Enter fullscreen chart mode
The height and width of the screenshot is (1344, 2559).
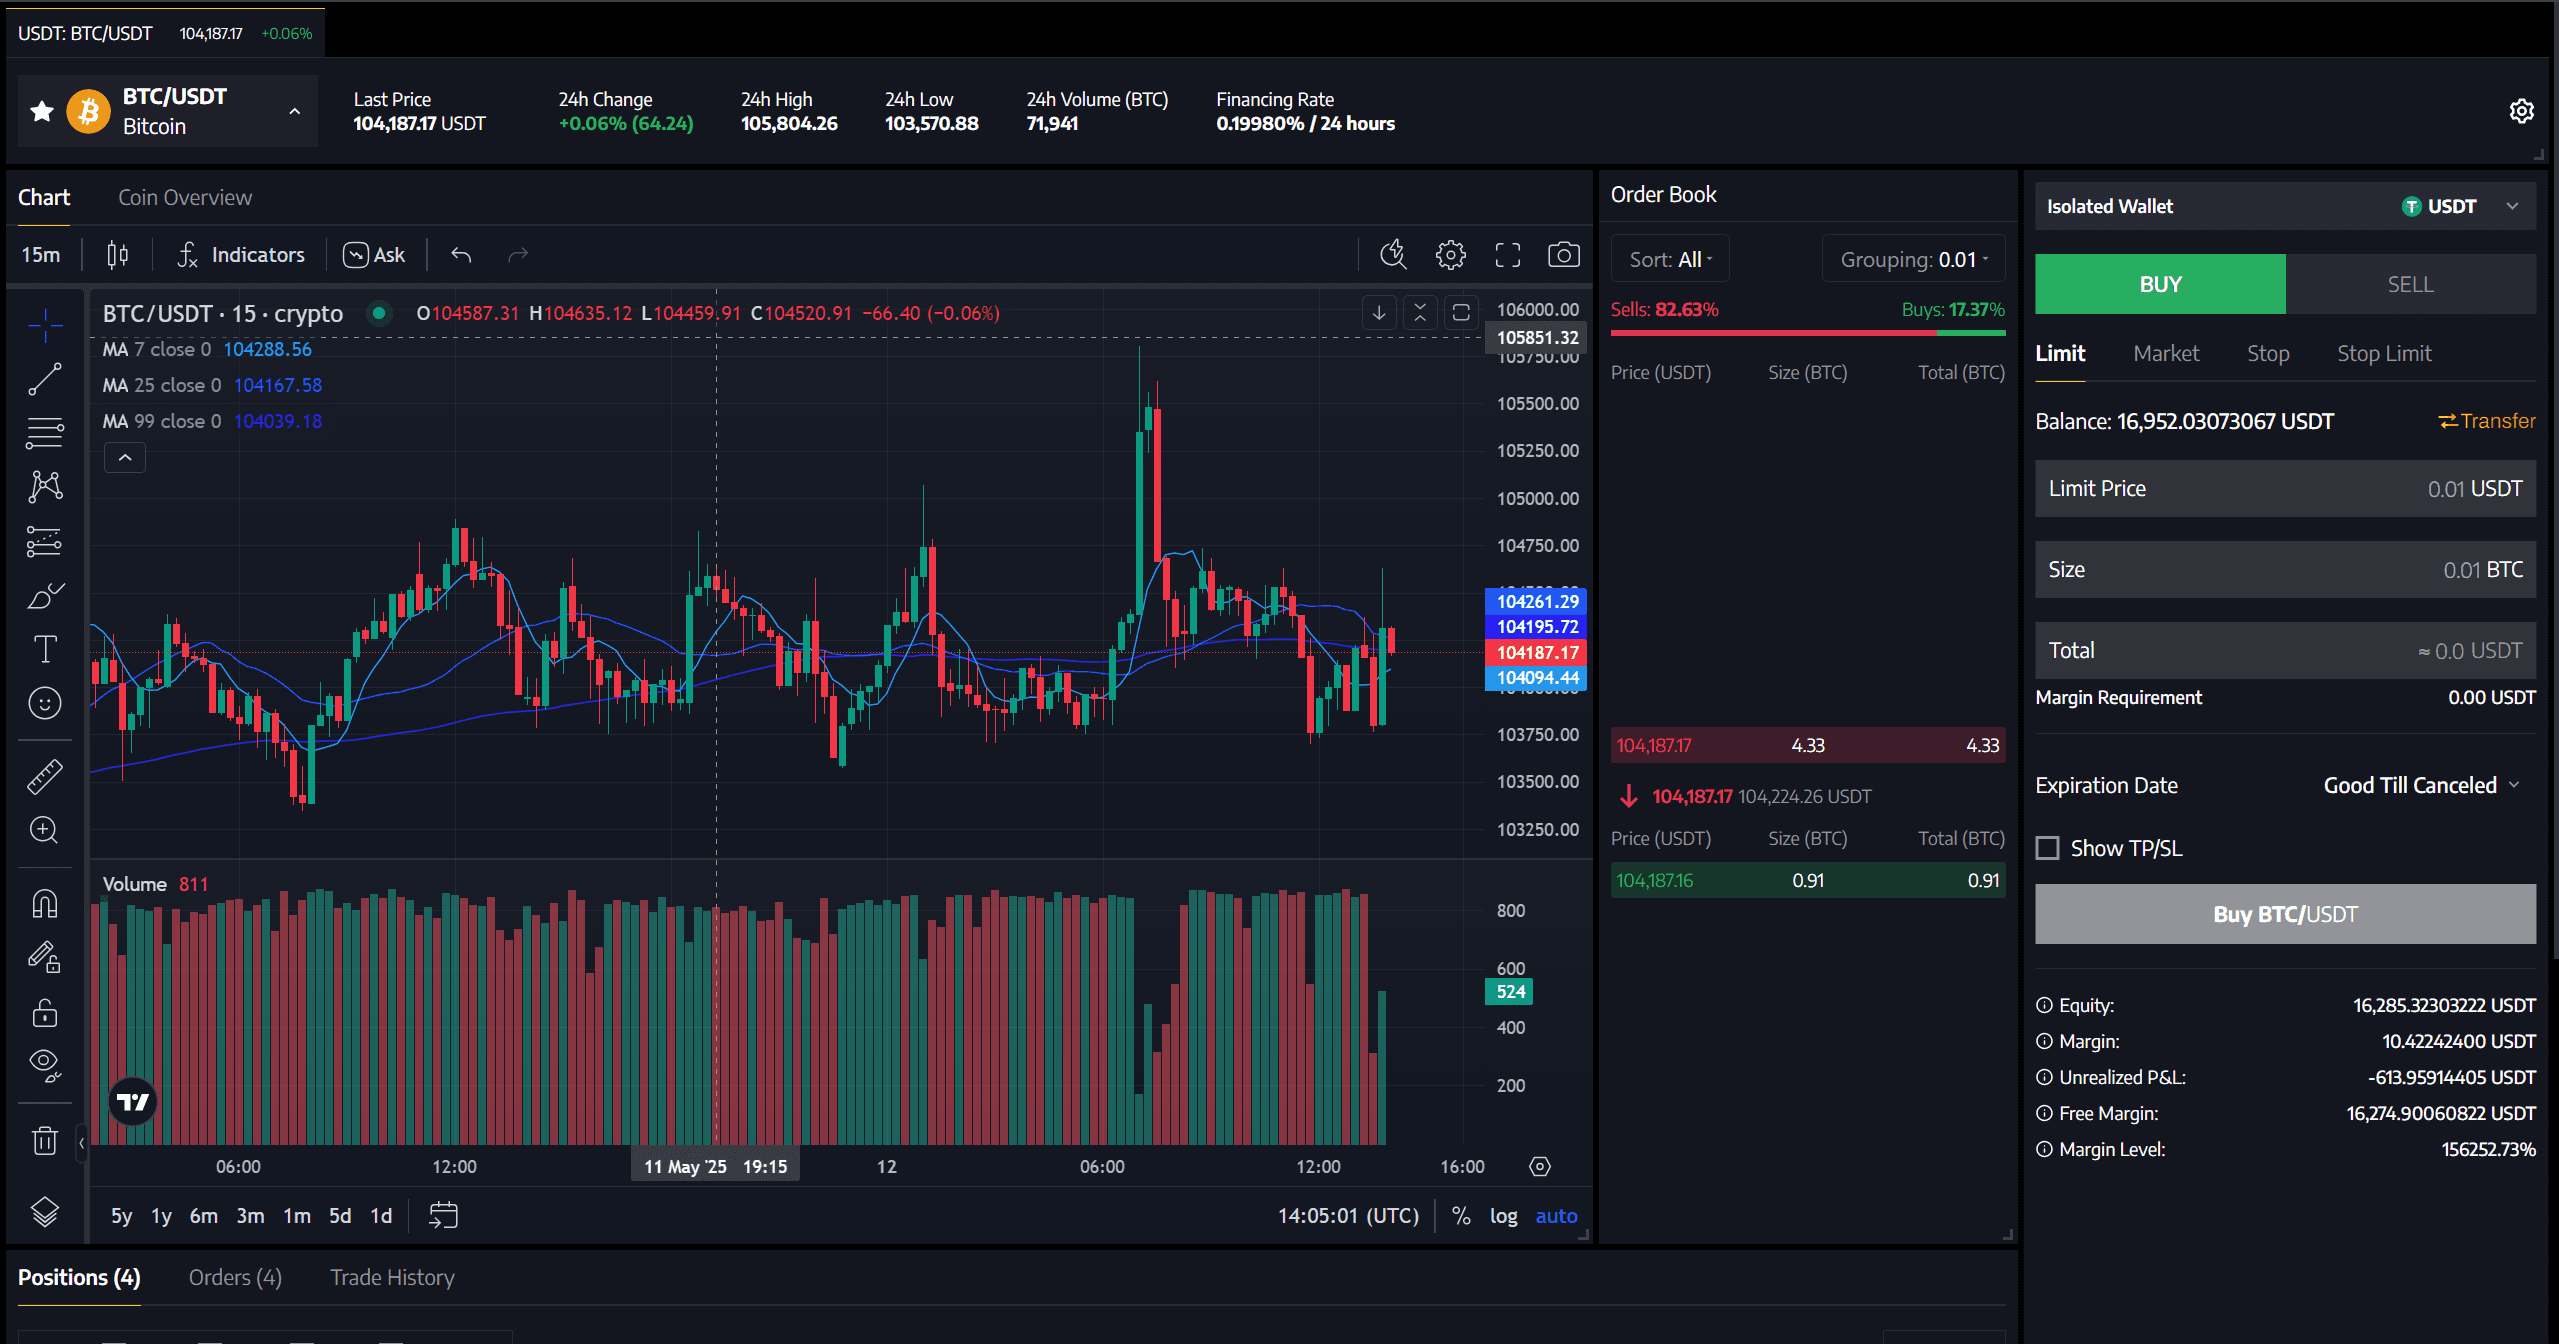point(1508,255)
